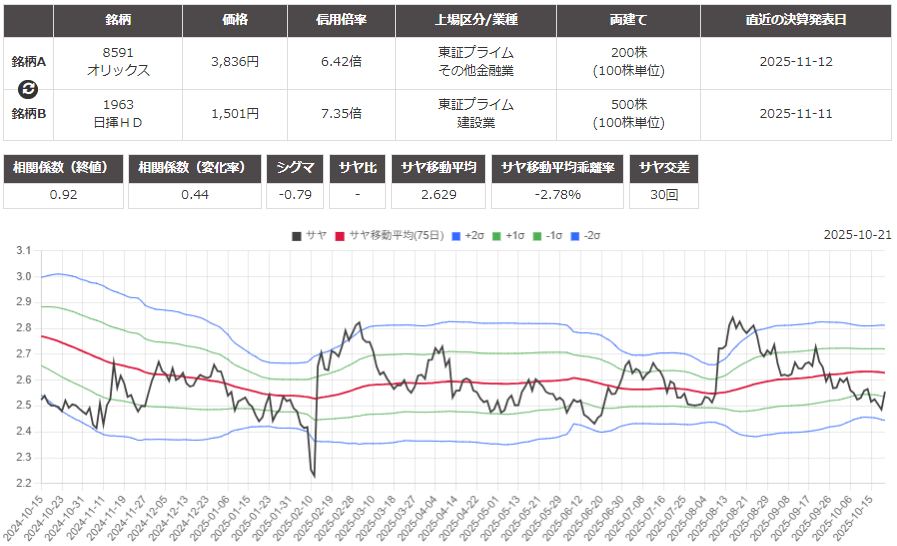Click the 上場区分/業種 column header

[x=475, y=20]
